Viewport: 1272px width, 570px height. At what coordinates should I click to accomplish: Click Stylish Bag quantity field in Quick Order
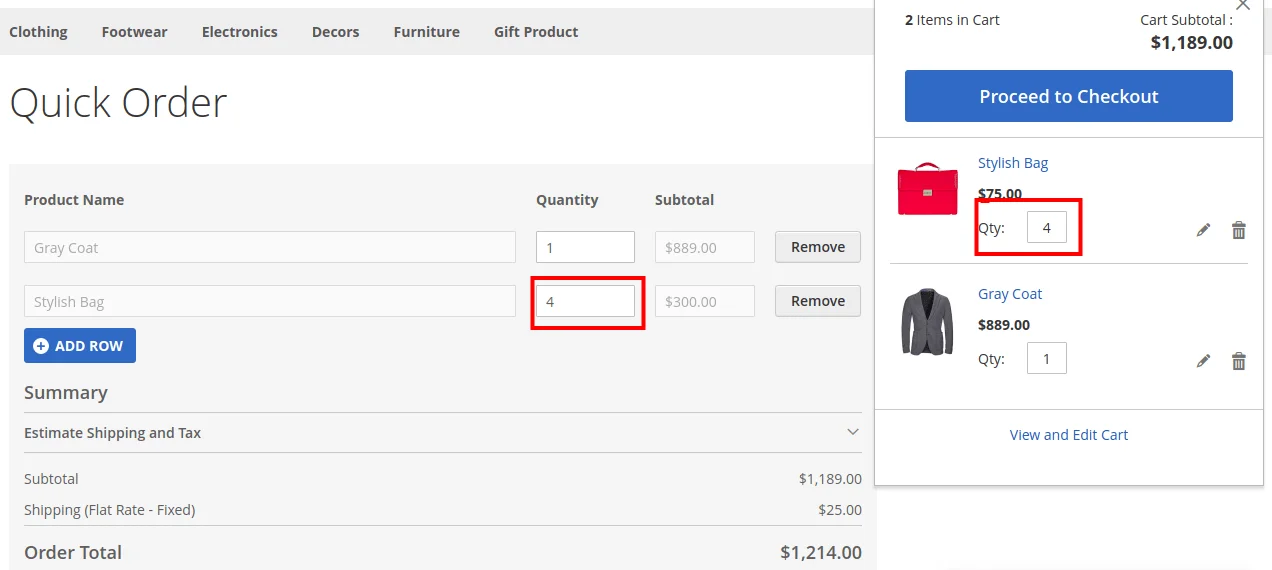585,301
